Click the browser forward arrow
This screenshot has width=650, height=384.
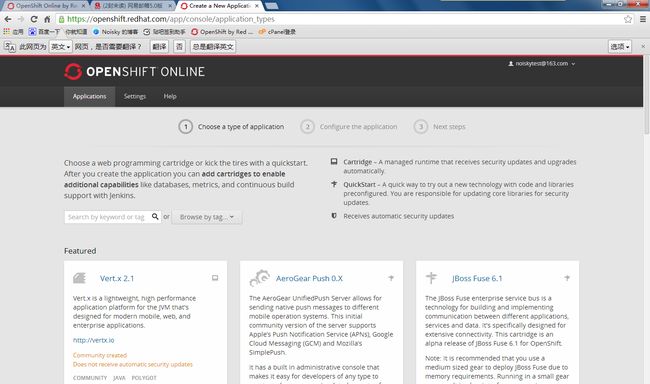click(21, 19)
